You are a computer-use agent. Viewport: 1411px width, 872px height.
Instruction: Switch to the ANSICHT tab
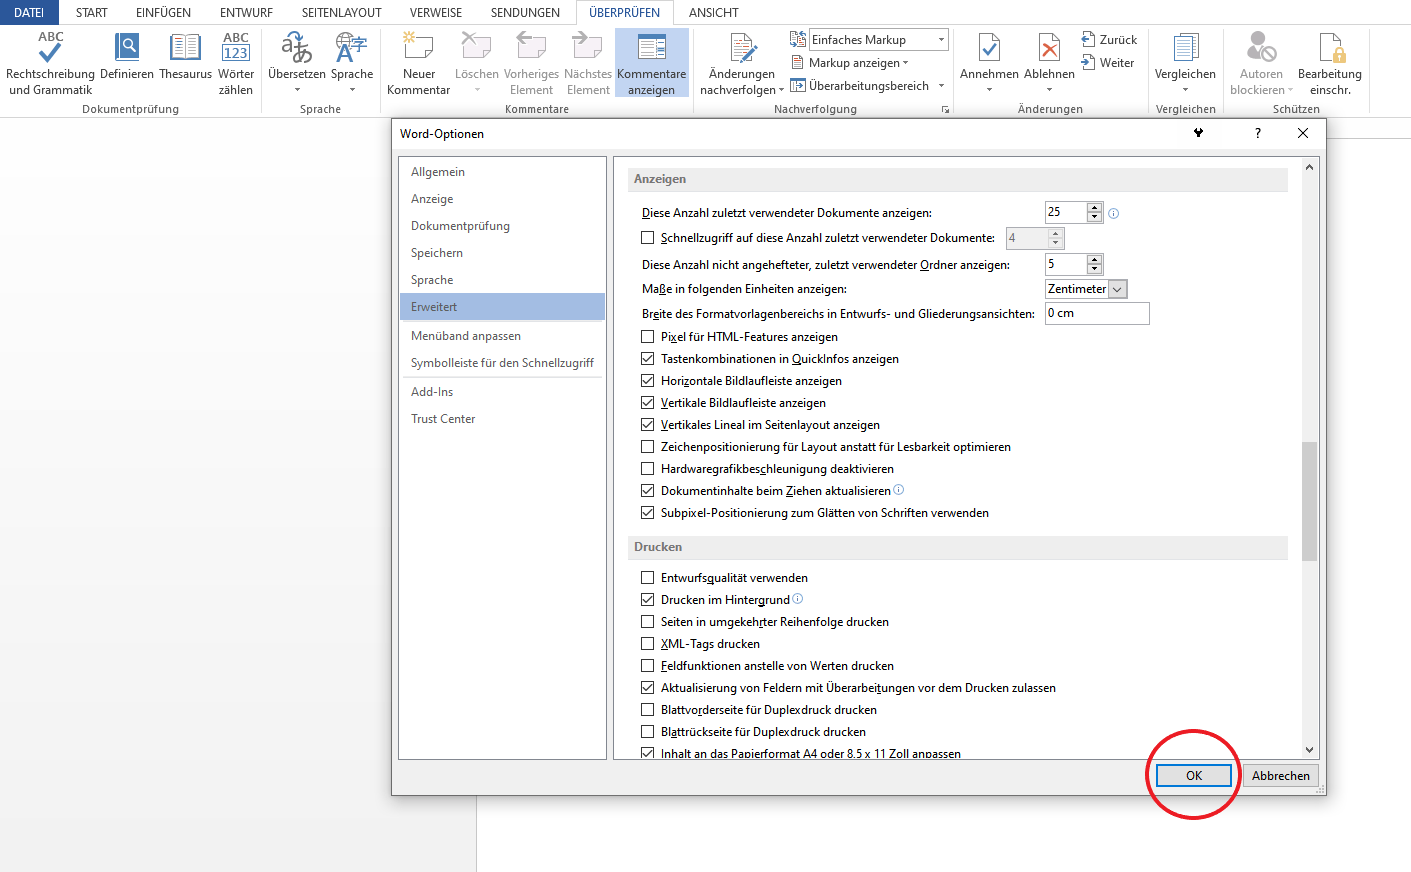coord(714,12)
